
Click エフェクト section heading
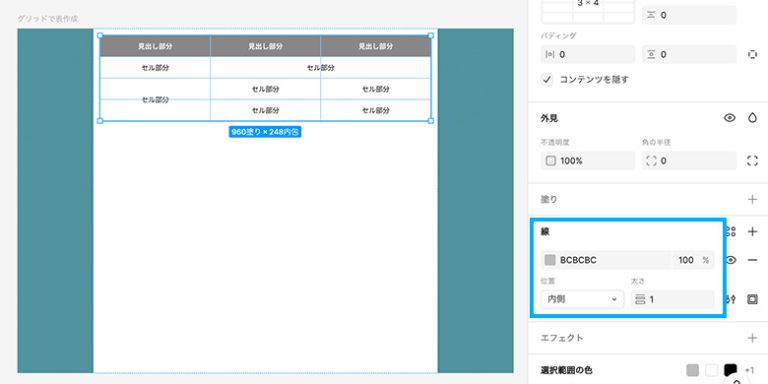[562, 338]
